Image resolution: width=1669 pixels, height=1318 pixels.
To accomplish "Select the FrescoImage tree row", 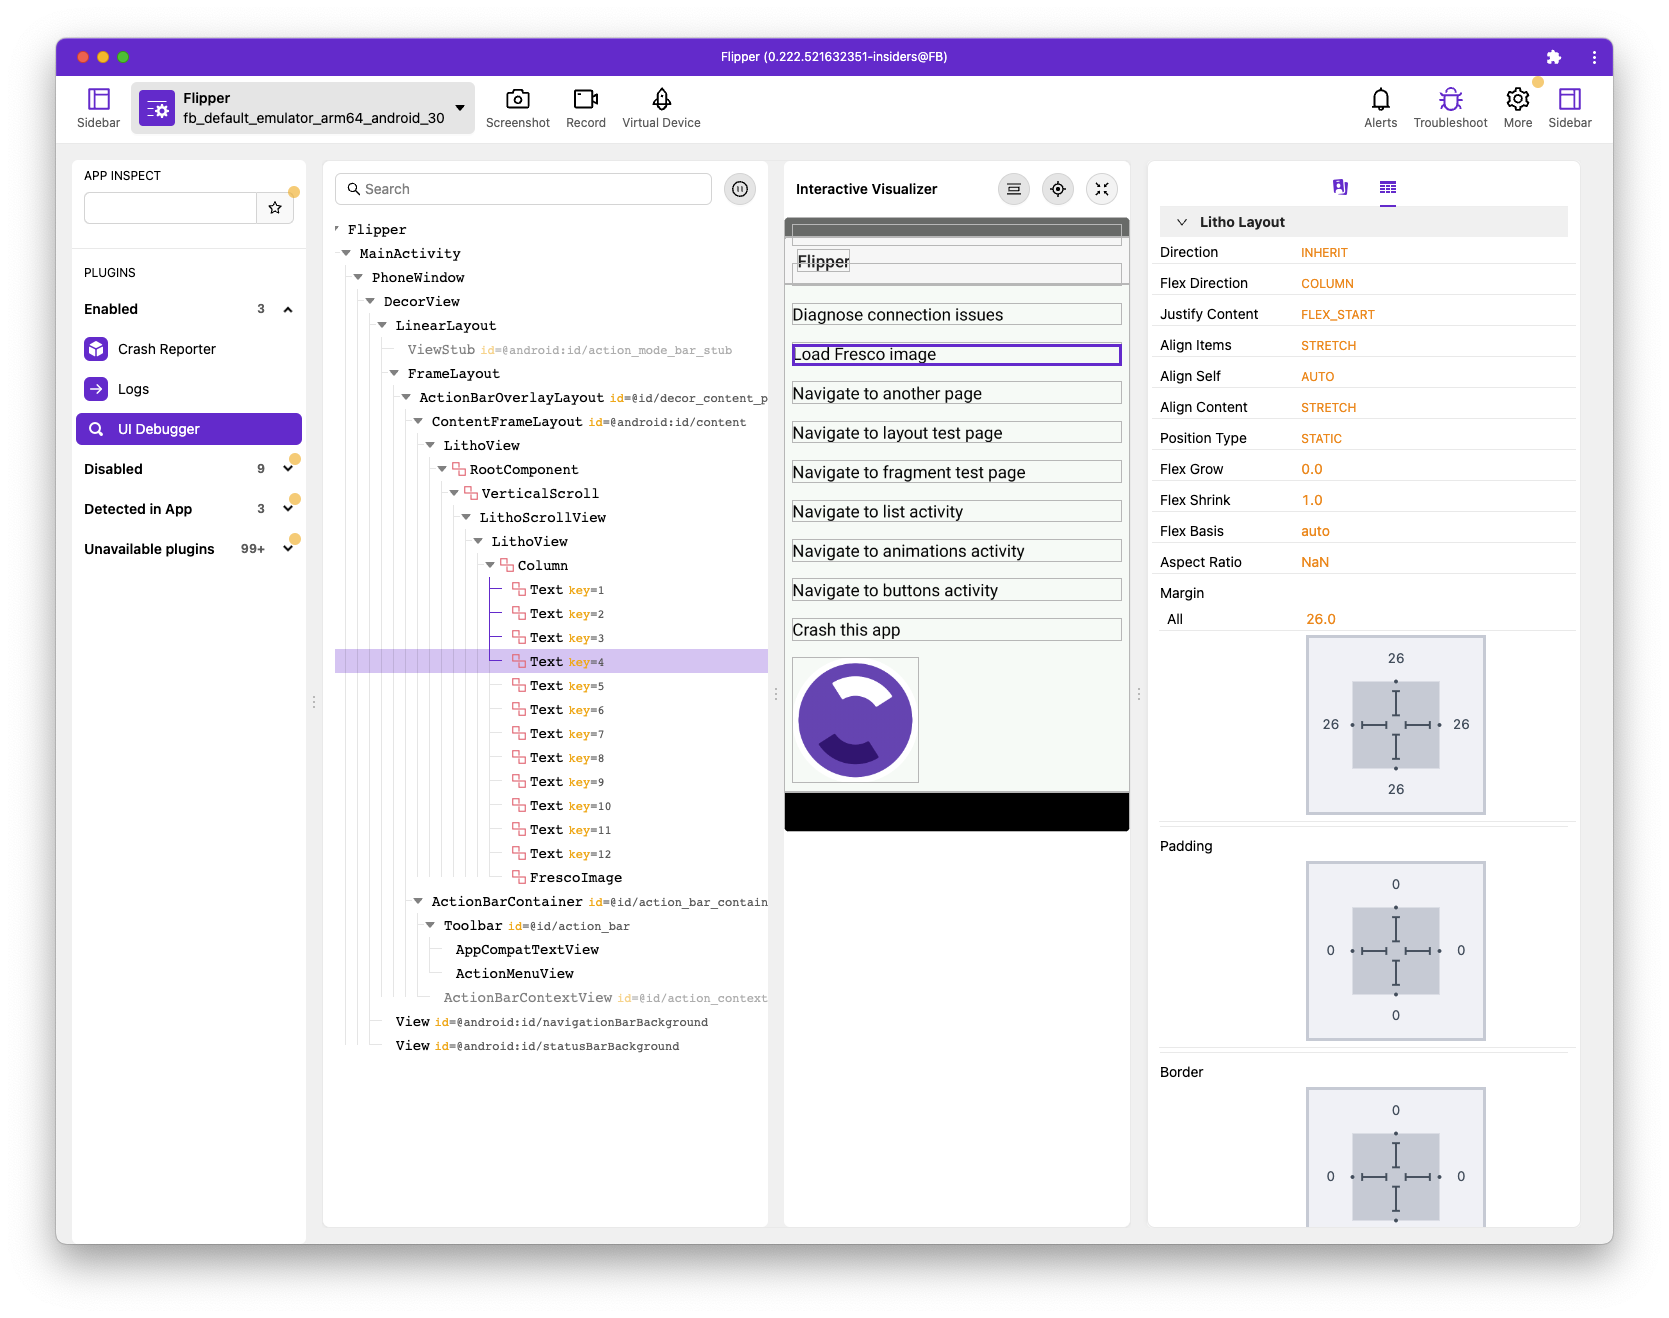I will [551, 878].
